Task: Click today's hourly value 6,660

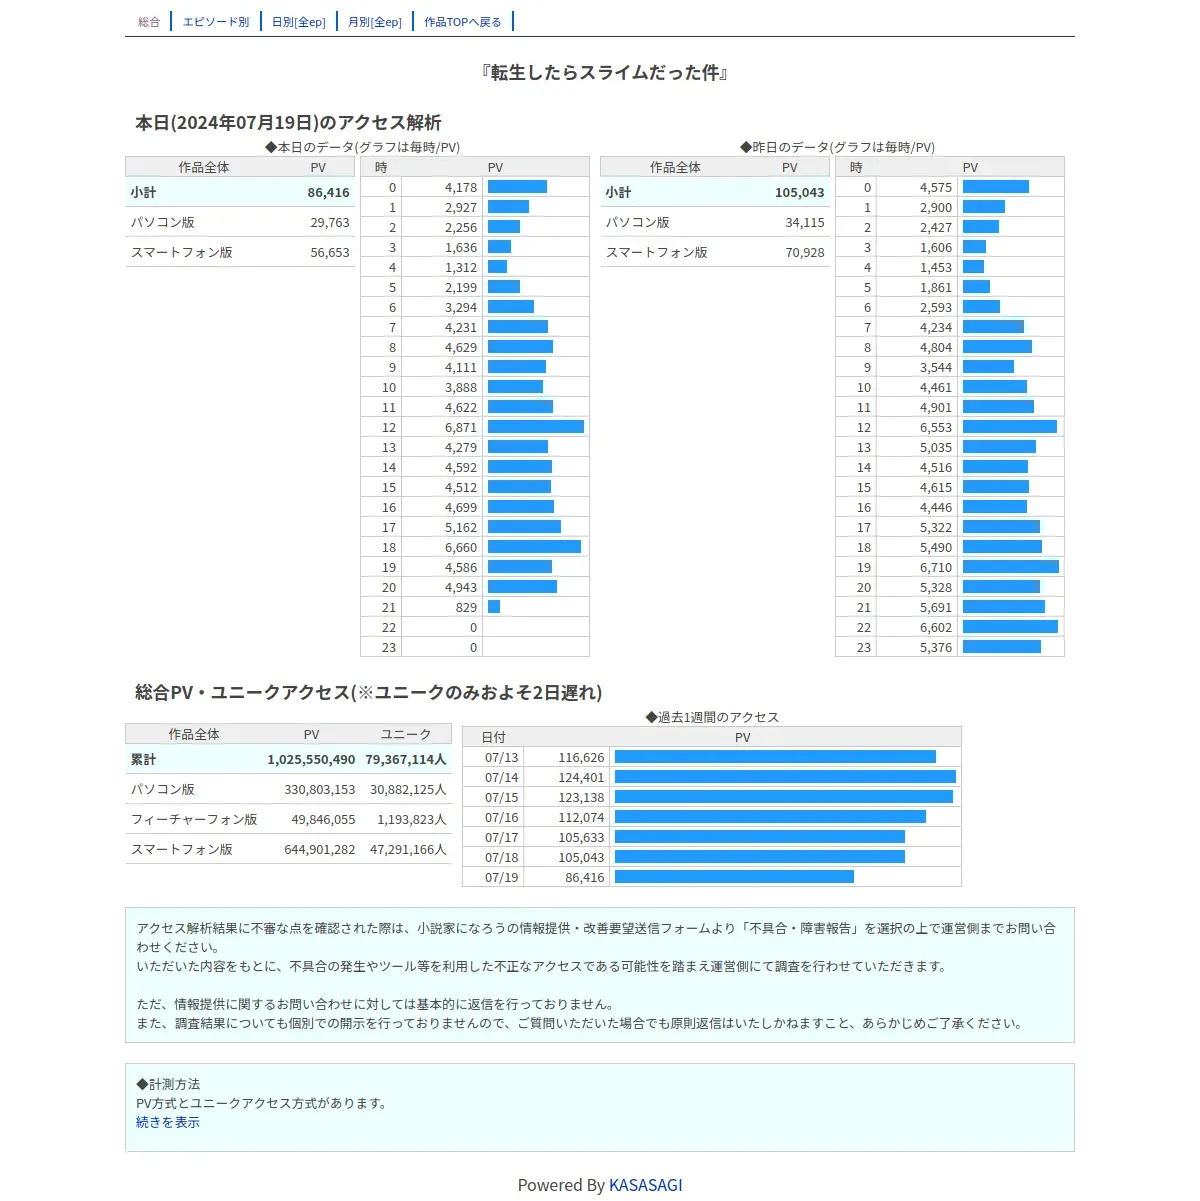Action: 461,548
